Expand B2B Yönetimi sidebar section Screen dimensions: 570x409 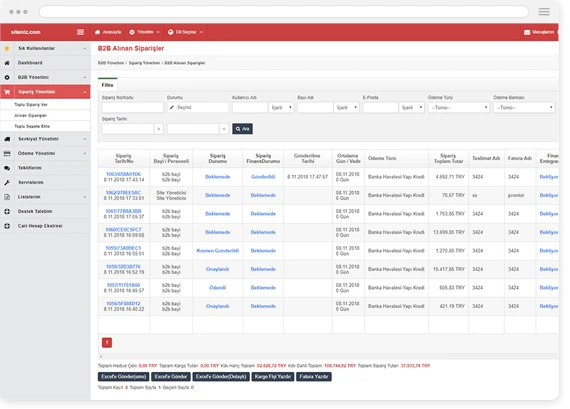click(85, 77)
